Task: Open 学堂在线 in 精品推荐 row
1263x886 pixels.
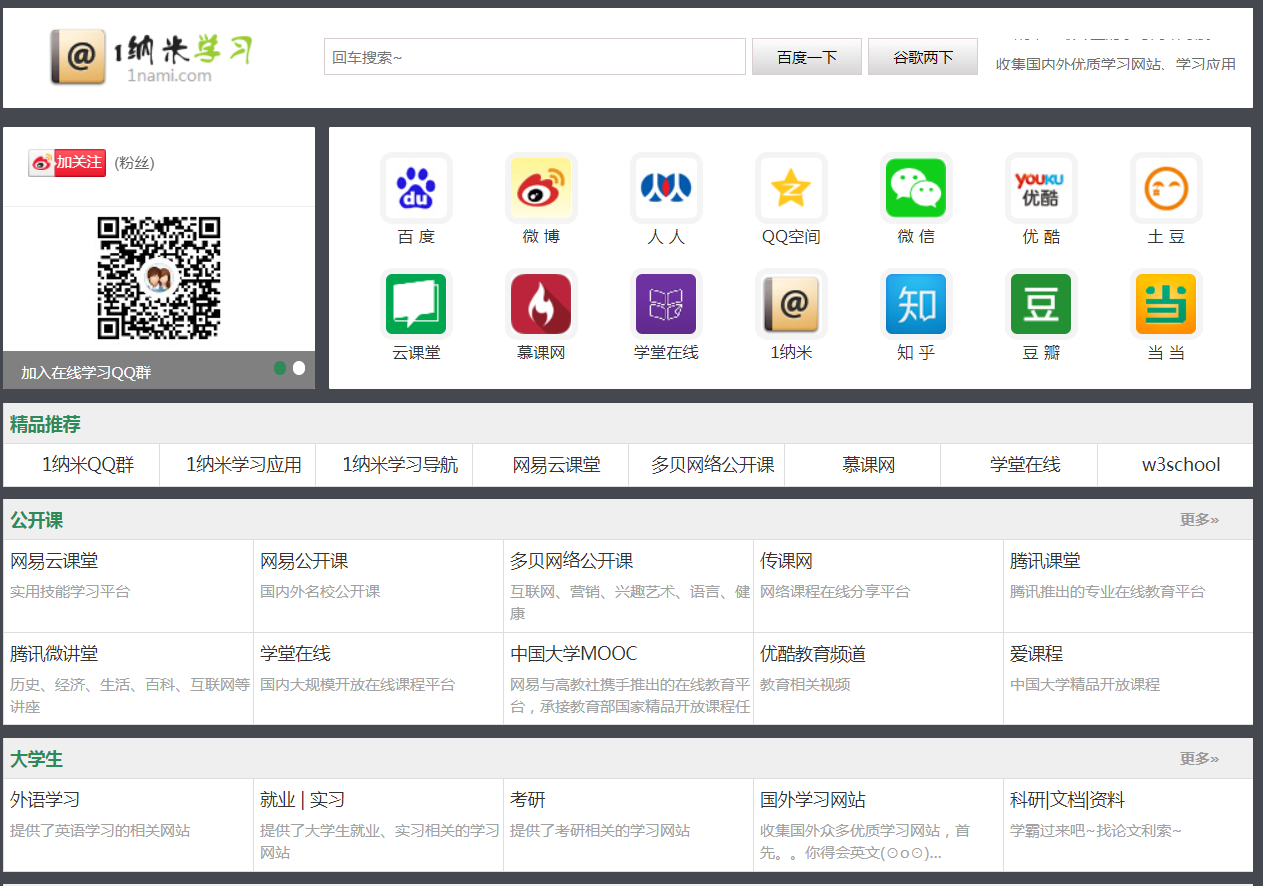Action: pos(1025,465)
